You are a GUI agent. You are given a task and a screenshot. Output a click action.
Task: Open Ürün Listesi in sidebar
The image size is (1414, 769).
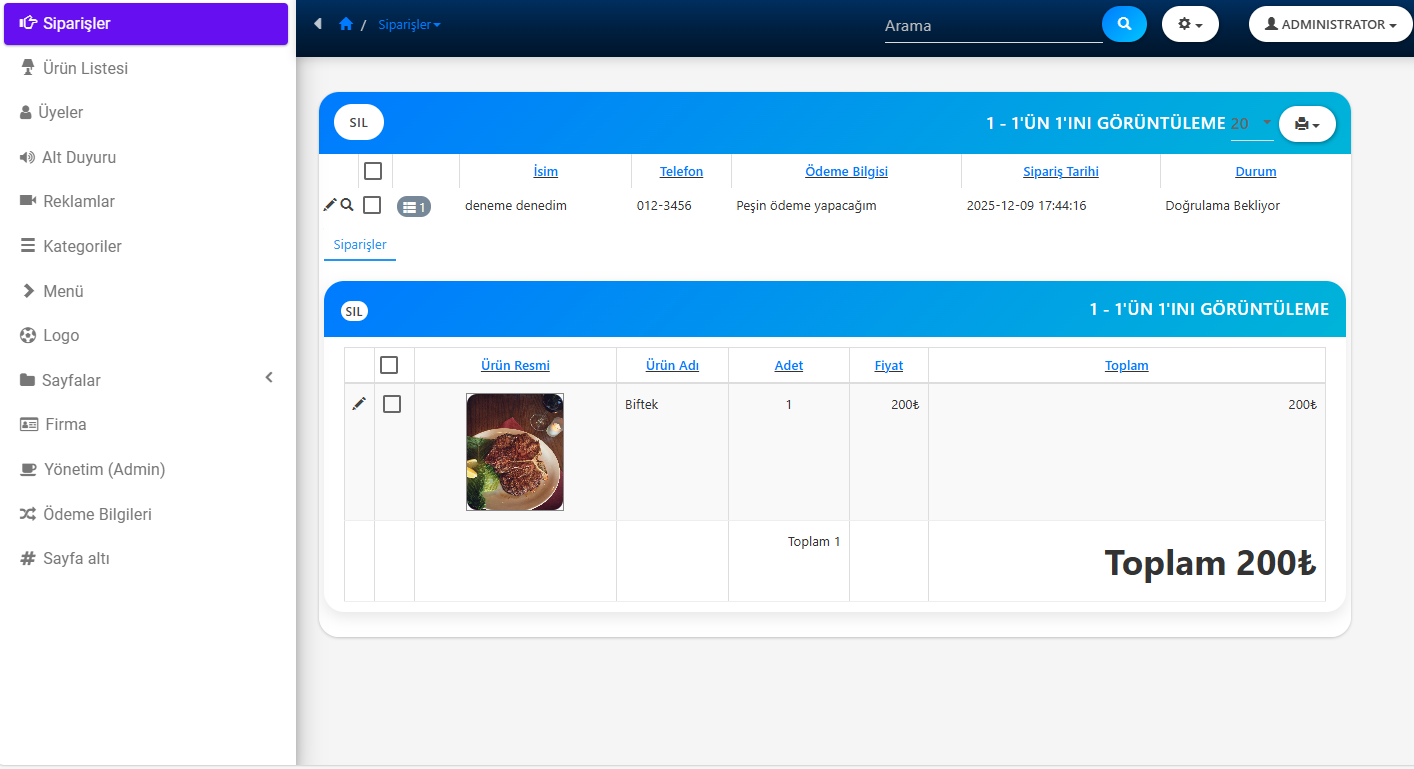[85, 68]
